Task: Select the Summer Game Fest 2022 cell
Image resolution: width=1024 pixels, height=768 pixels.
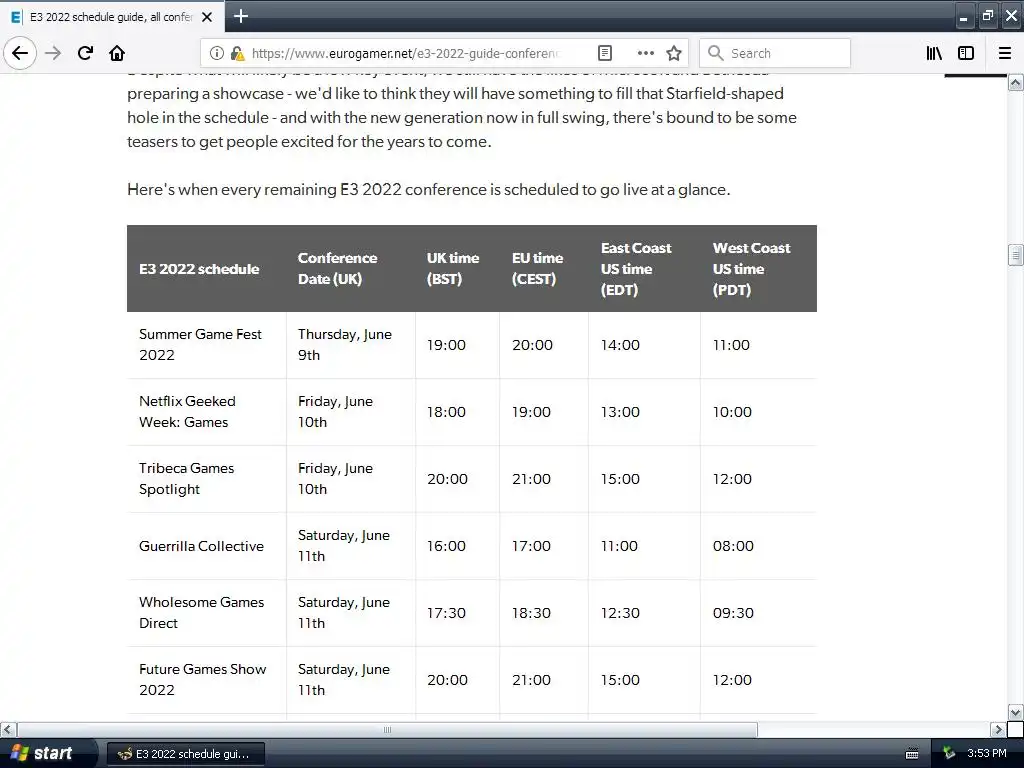Action: click(206, 345)
